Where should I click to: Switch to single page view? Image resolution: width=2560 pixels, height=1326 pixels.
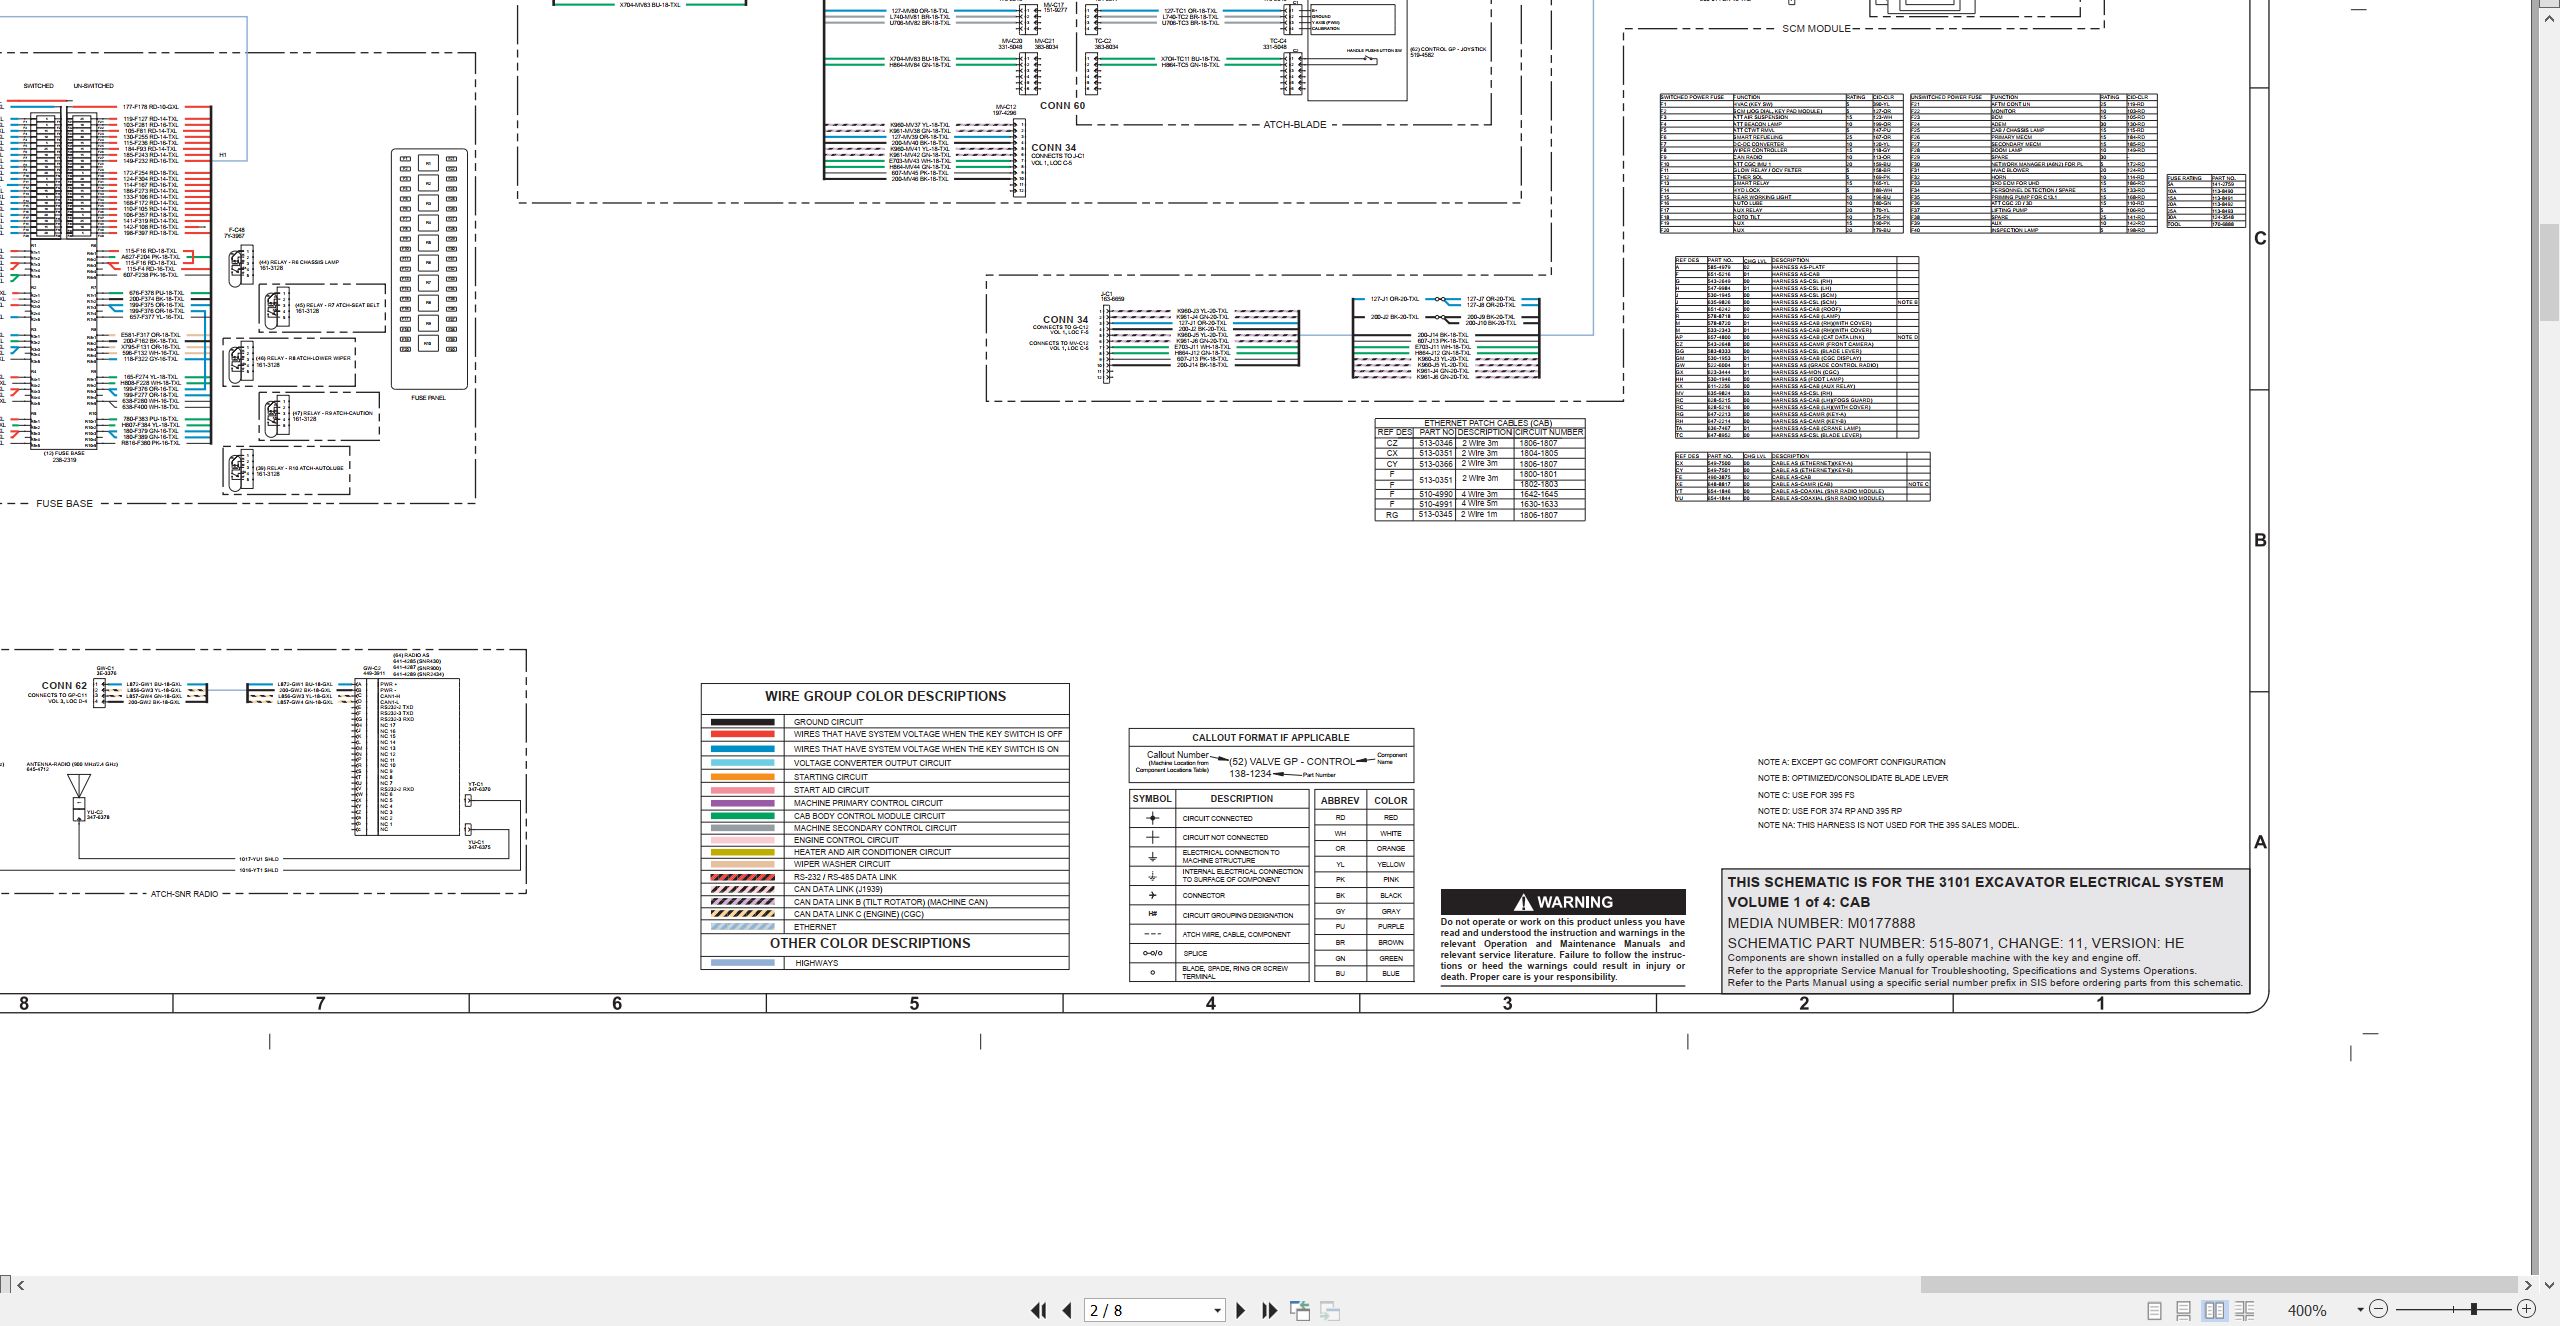(x=2154, y=1310)
